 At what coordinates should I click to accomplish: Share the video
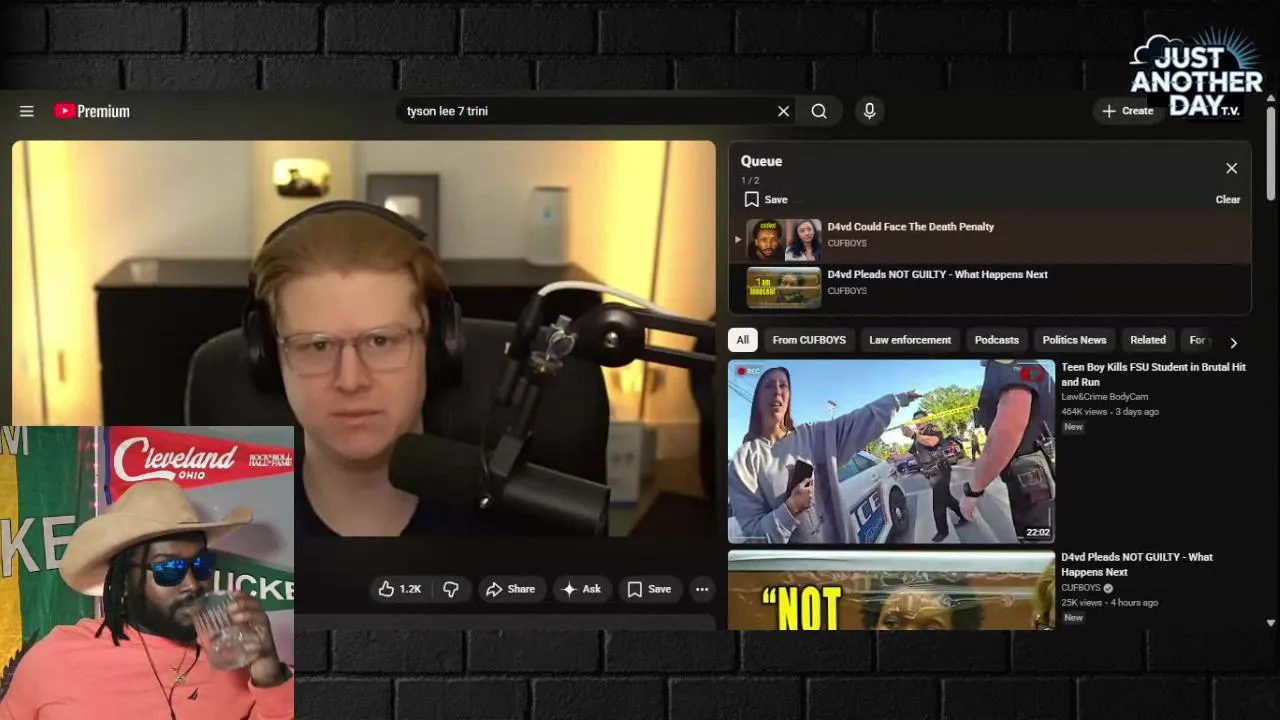(x=511, y=589)
